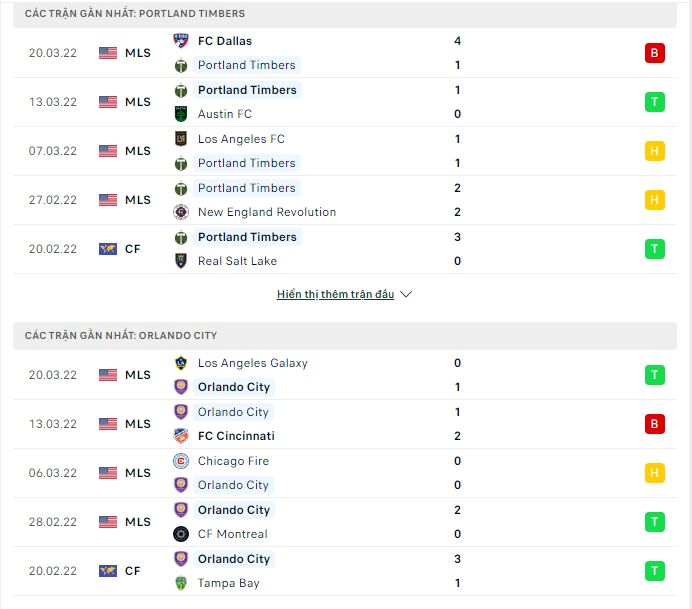Click the red B badge for FC Cincinnati match
The width and height of the screenshot is (692, 609).
click(655, 424)
